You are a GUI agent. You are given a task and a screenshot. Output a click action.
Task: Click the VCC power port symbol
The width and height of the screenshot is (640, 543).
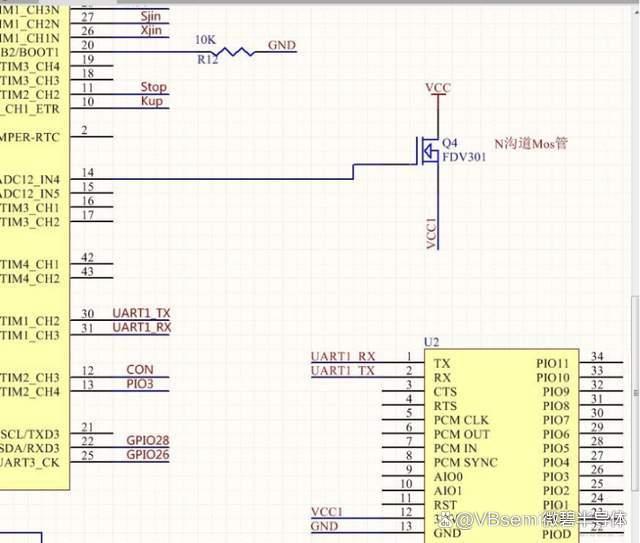tap(438, 89)
